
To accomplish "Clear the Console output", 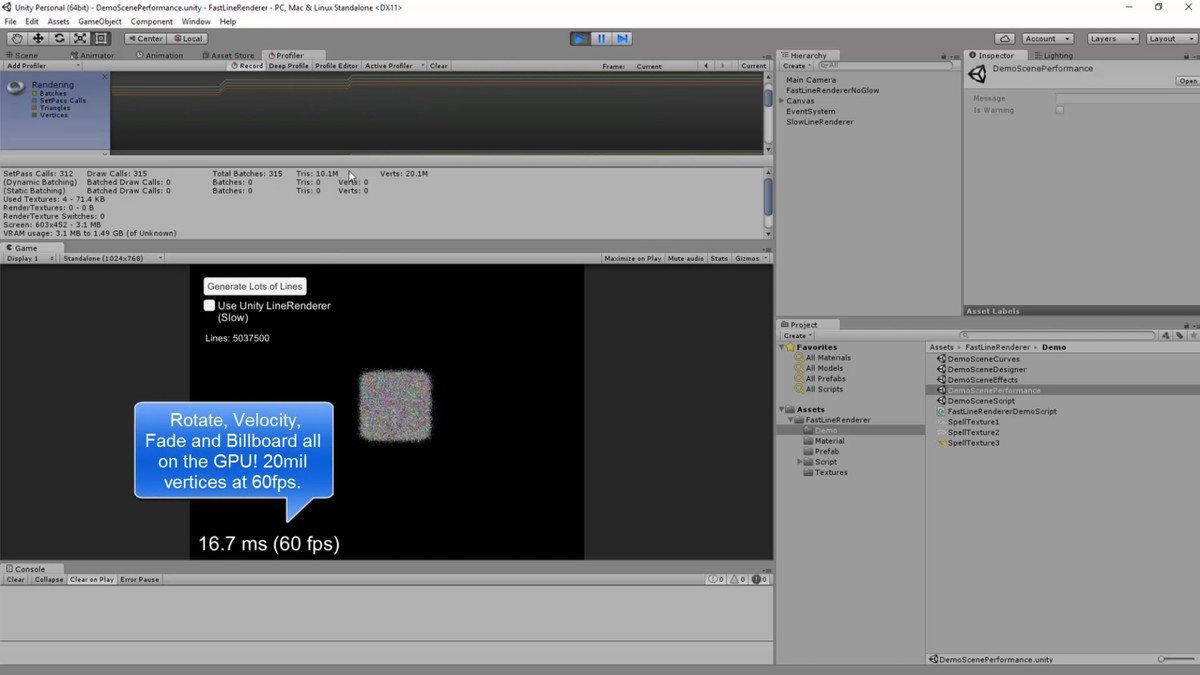I will (16, 579).
